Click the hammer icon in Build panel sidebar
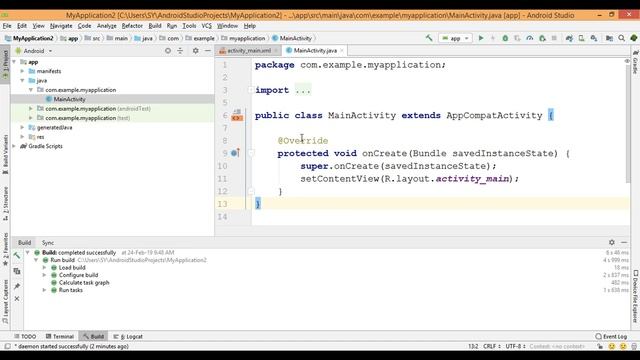 pos(17,256)
